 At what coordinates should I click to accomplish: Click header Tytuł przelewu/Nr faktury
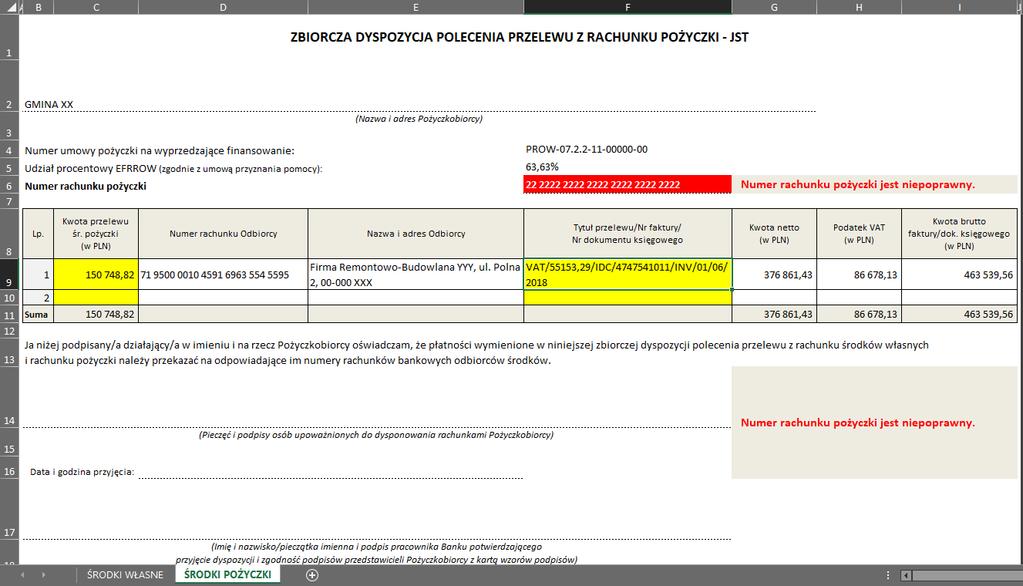pyautogui.click(x=628, y=234)
